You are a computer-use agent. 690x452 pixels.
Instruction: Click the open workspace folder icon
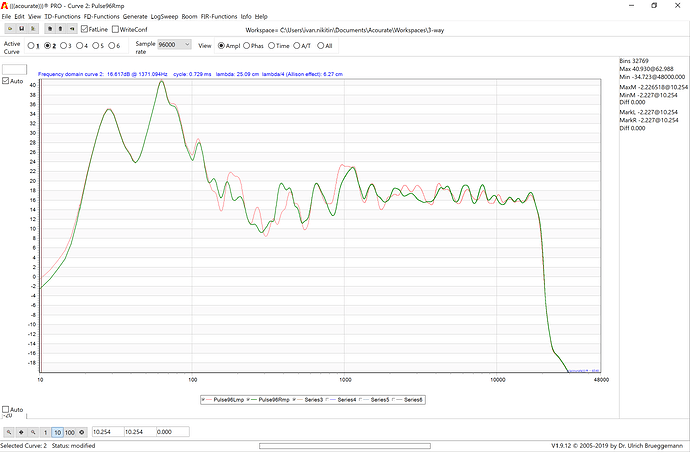(10, 29)
